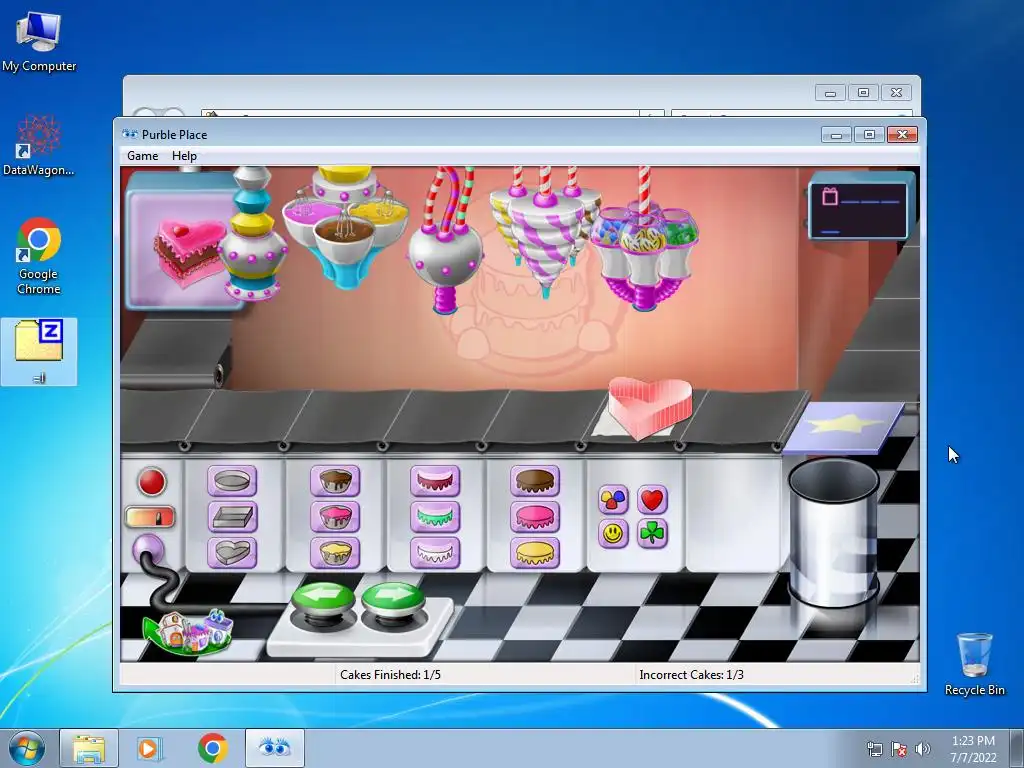Choose the yellow vanilla batter cake button

click(x=335, y=552)
